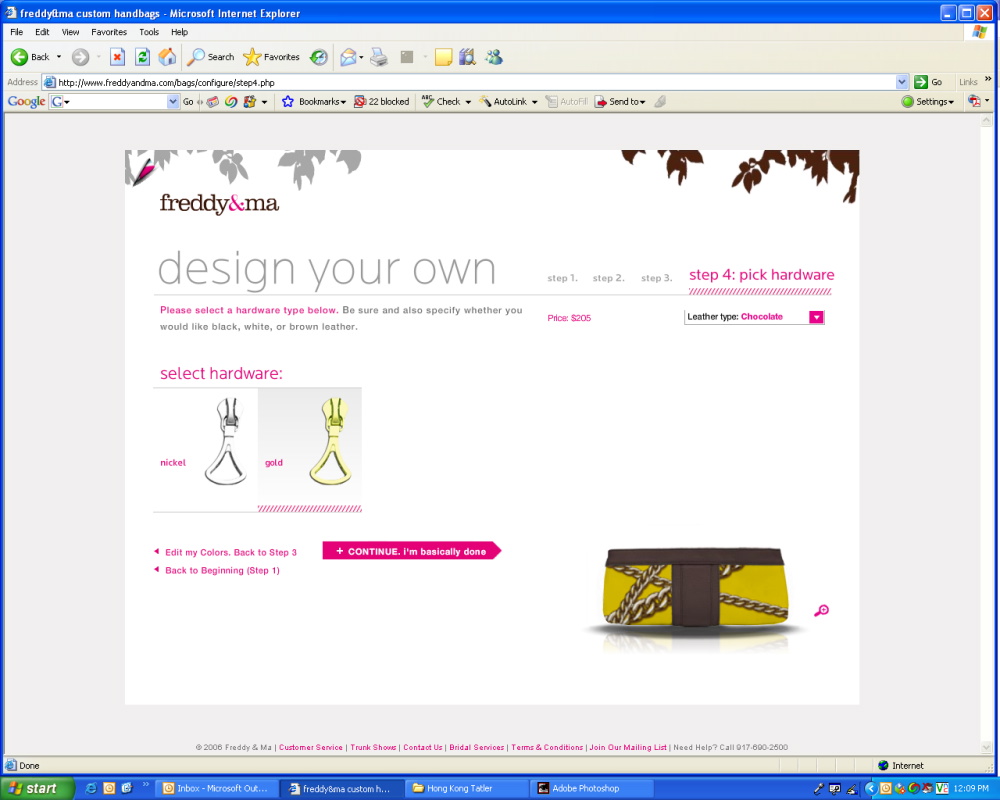Open the Edit menu
The width and height of the screenshot is (1000, 800).
point(42,32)
